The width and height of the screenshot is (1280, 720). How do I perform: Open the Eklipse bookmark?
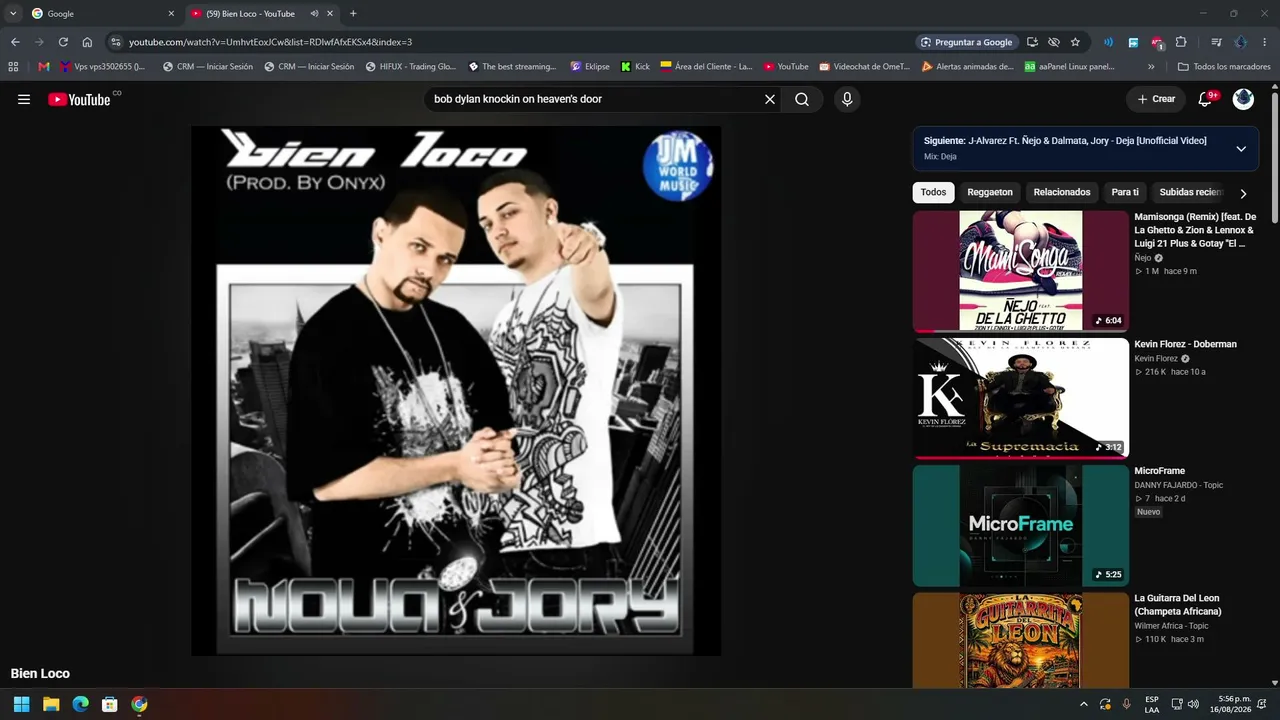590,67
